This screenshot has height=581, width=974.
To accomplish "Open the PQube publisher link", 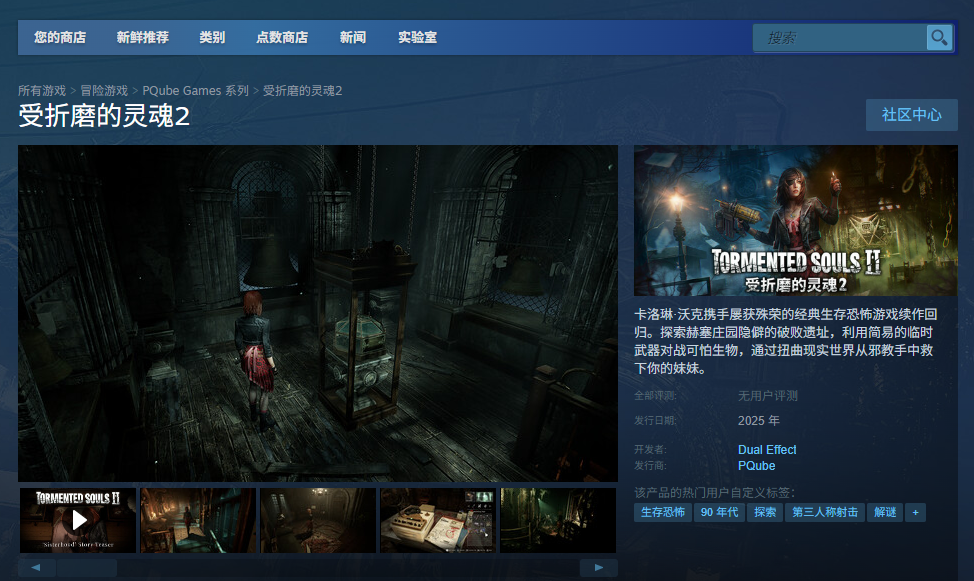I will 756,465.
